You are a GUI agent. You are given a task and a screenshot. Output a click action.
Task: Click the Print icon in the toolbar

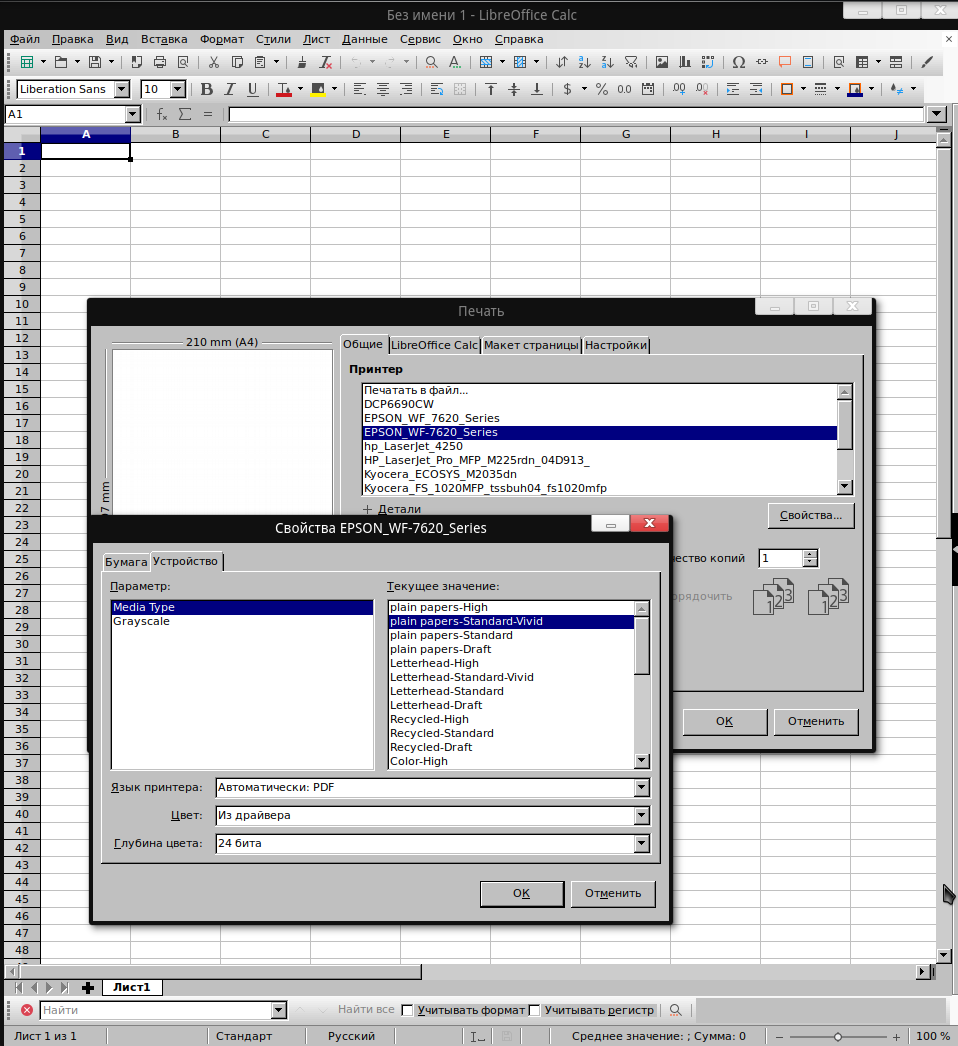pyautogui.click(x=159, y=62)
